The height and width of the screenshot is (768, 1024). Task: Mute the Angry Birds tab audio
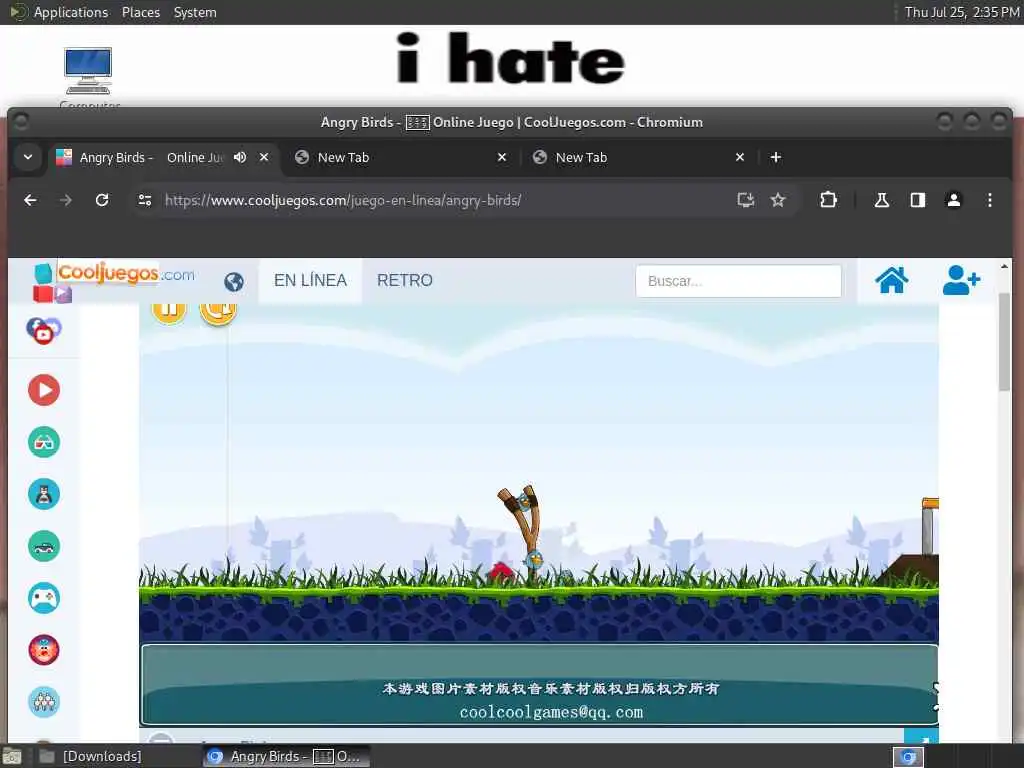point(240,157)
